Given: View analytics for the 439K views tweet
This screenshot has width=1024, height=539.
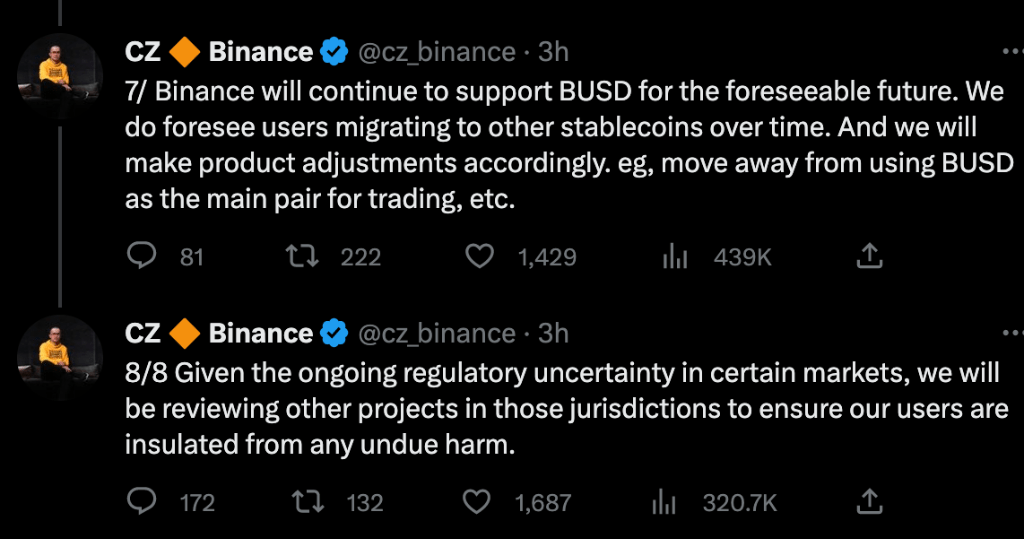Looking at the screenshot, I should pos(676,257).
